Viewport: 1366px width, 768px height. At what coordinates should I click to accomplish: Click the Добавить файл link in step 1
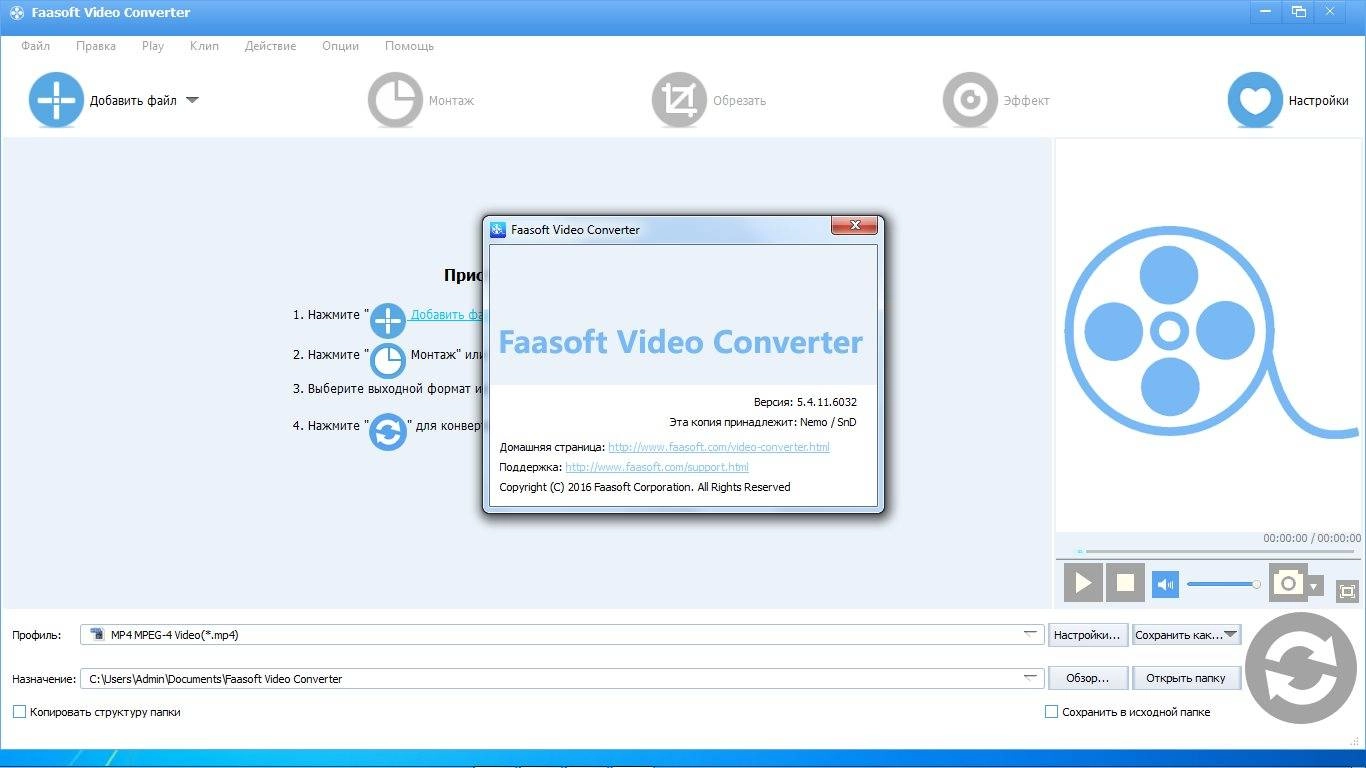click(448, 314)
